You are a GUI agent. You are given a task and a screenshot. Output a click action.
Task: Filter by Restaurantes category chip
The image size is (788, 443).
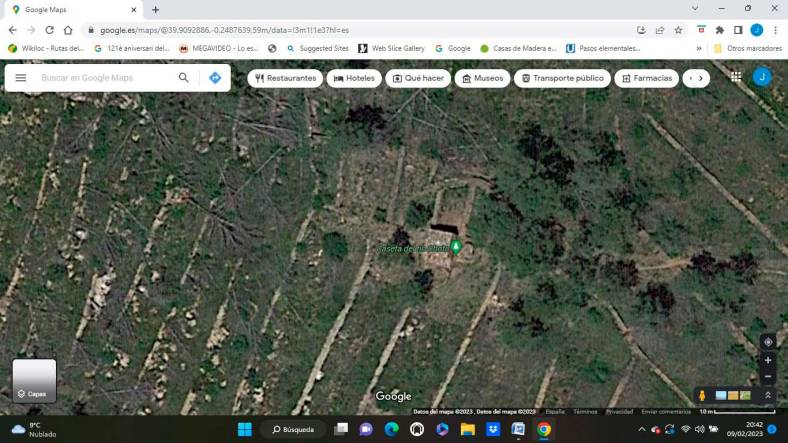pyautogui.click(x=285, y=78)
